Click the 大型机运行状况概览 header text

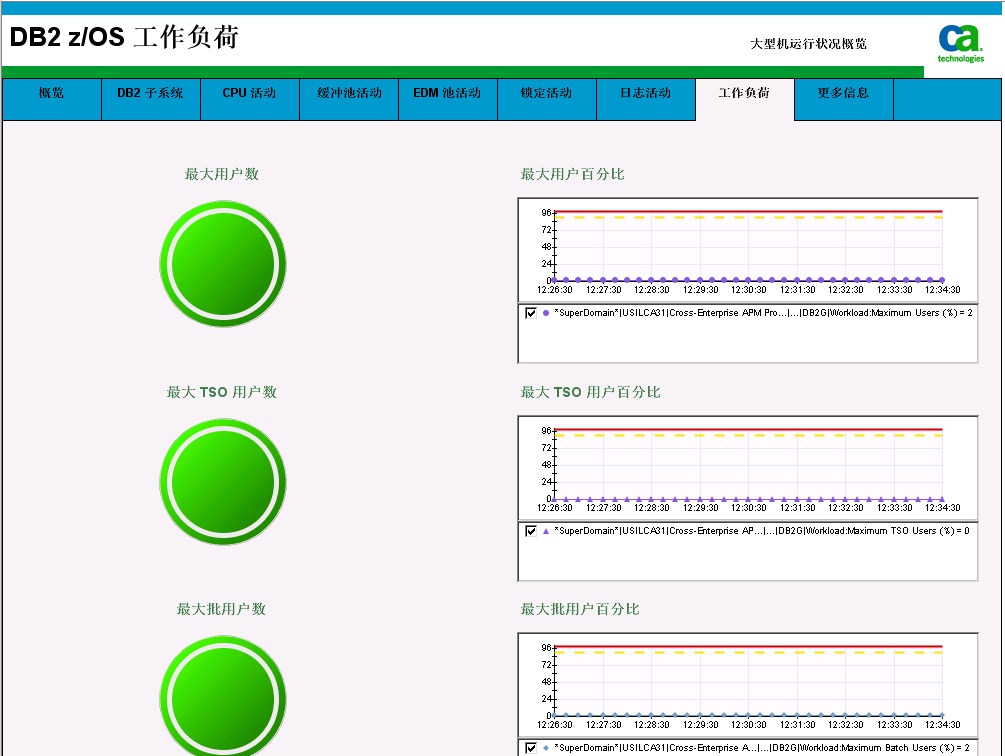[808, 44]
